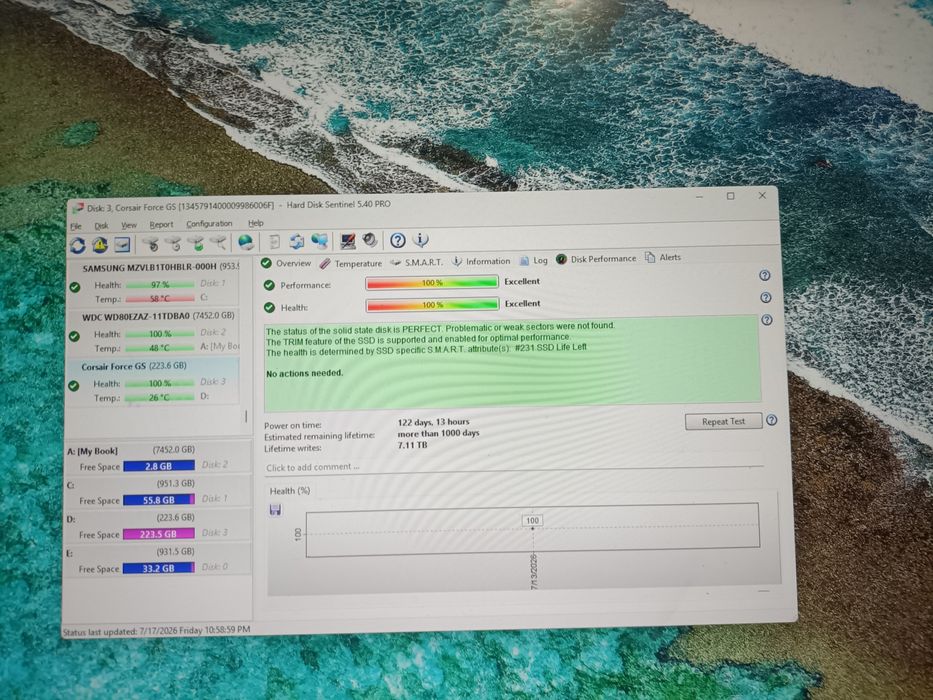Viewport: 933px width, 700px height.
Task: Open the Disk menu
Action: coord(101,226)
